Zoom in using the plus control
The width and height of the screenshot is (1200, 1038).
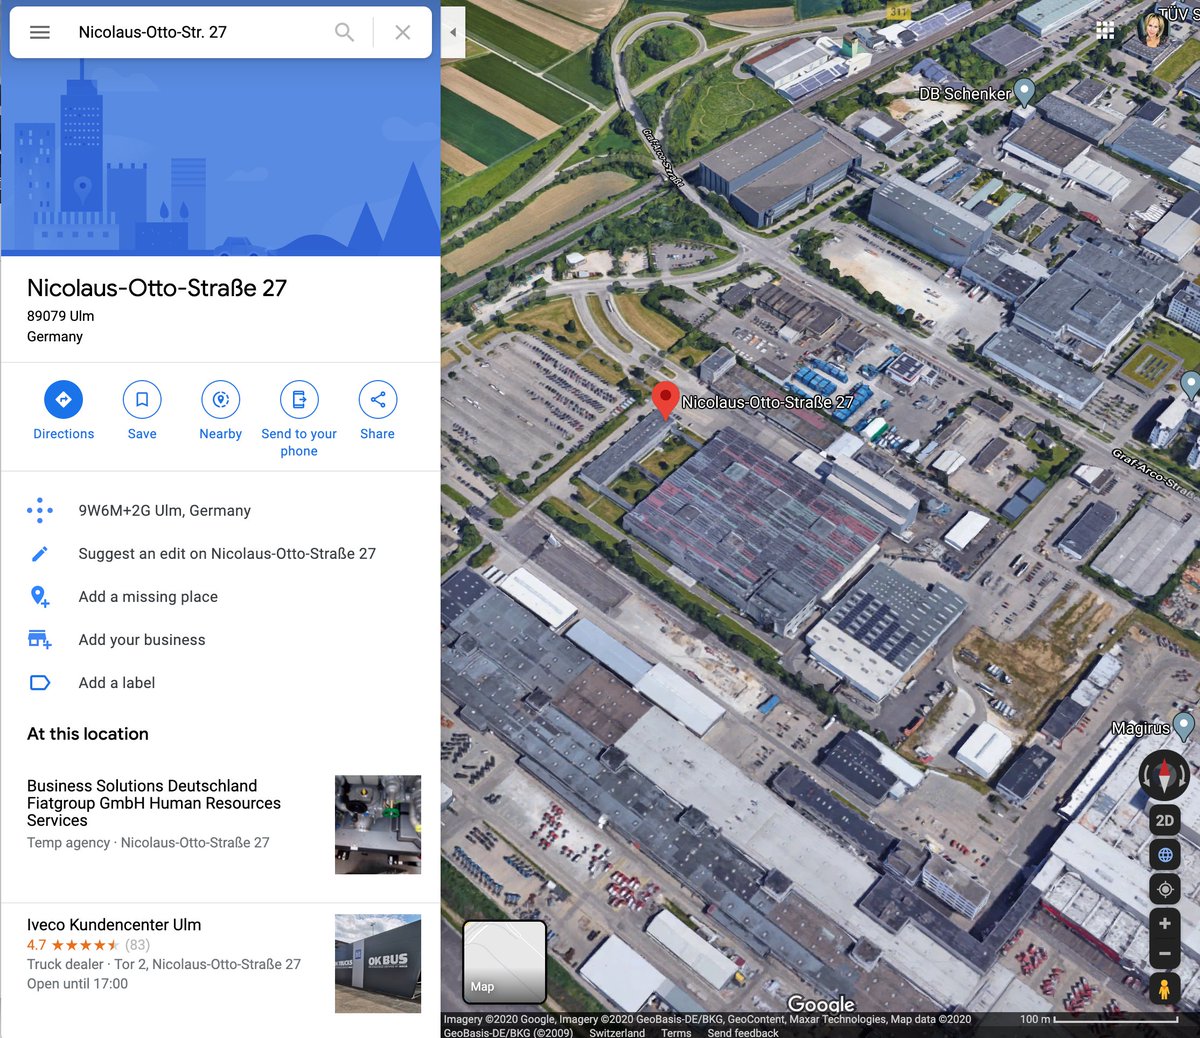1163,922
